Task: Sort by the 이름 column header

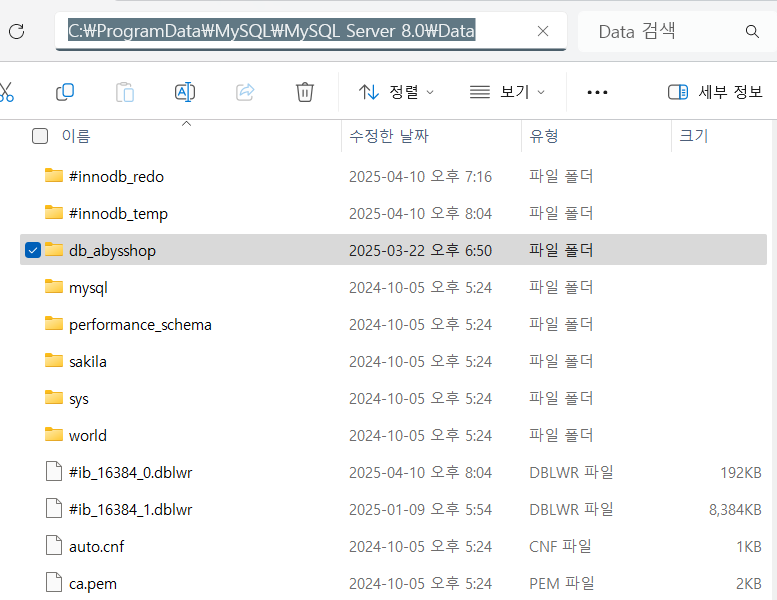Action: (76, 136)
